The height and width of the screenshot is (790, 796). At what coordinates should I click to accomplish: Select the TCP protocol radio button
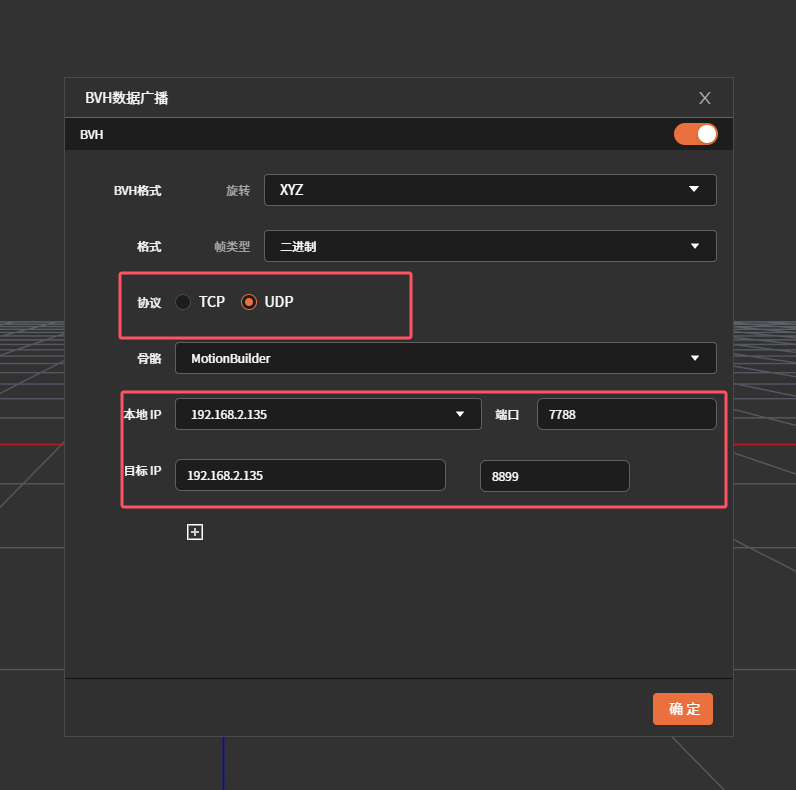pos(183,302)
